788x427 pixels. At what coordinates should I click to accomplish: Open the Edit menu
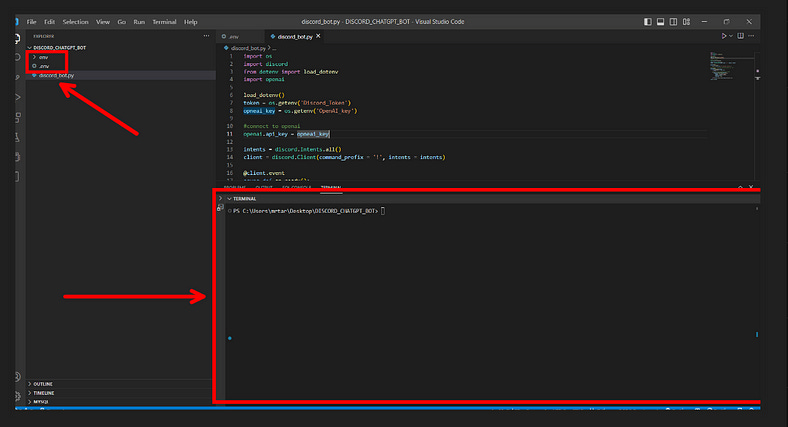(49, 22)
